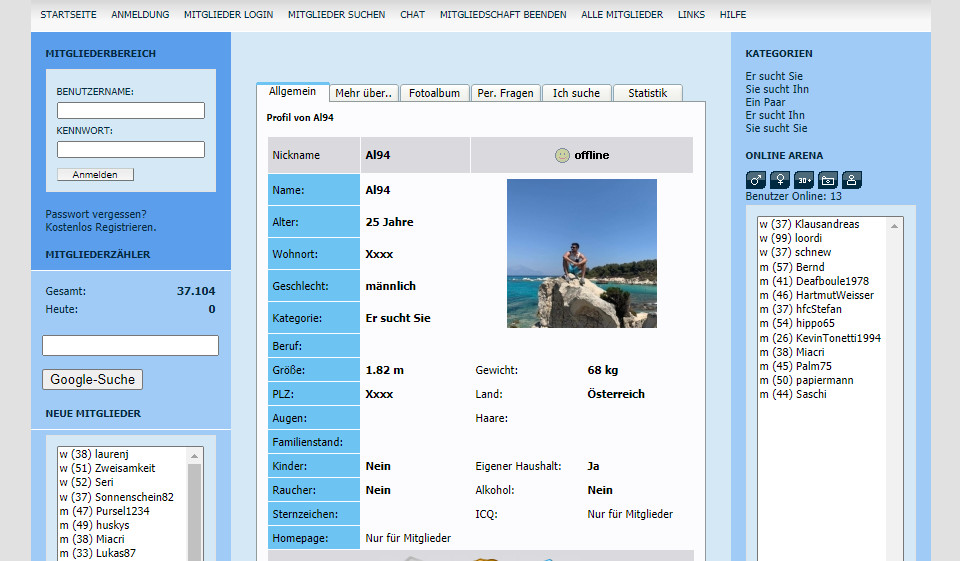Open the Mitglieder Suchen menu item
The image size is (960, 561).
(336, 15)
